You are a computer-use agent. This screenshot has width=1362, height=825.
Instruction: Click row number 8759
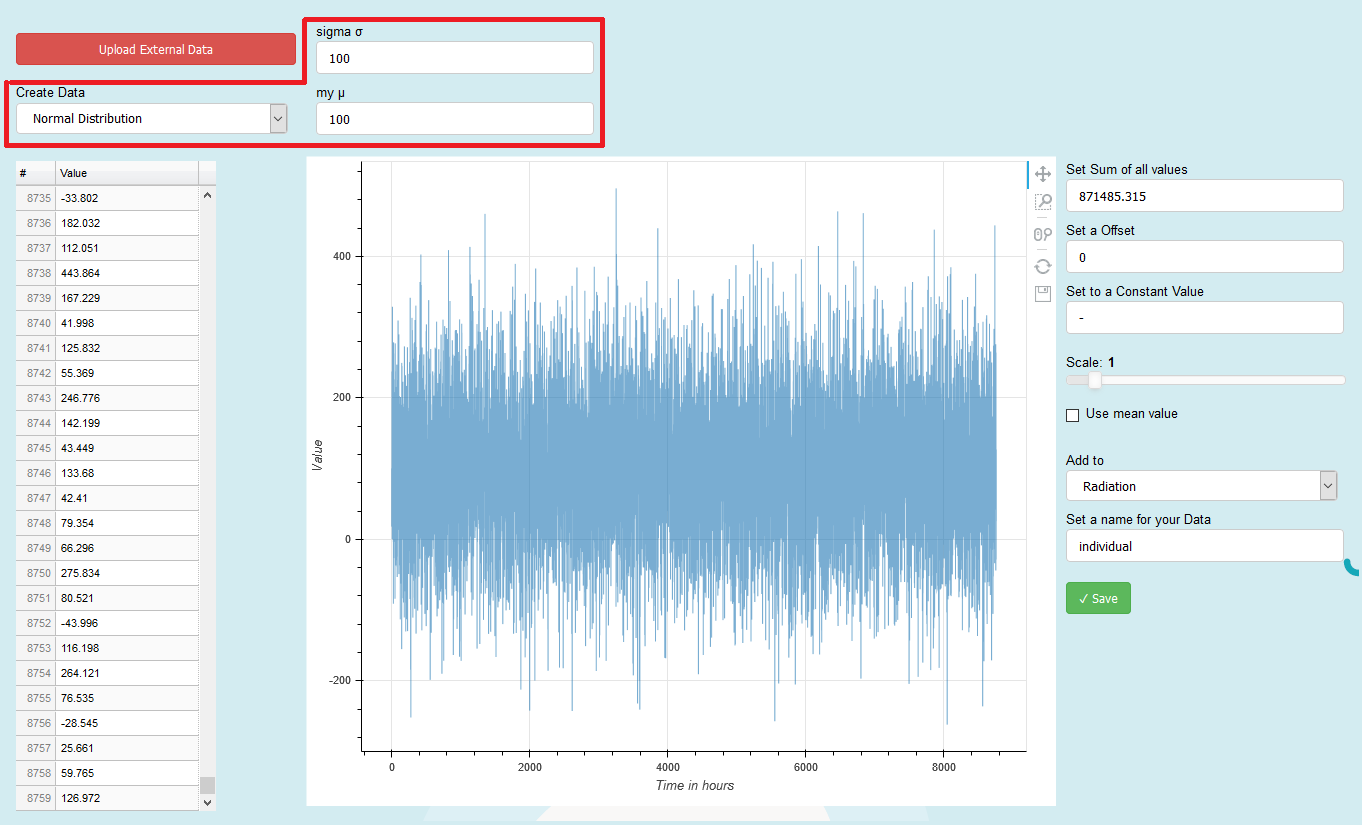pyautogui.click(x=35, y=798)
